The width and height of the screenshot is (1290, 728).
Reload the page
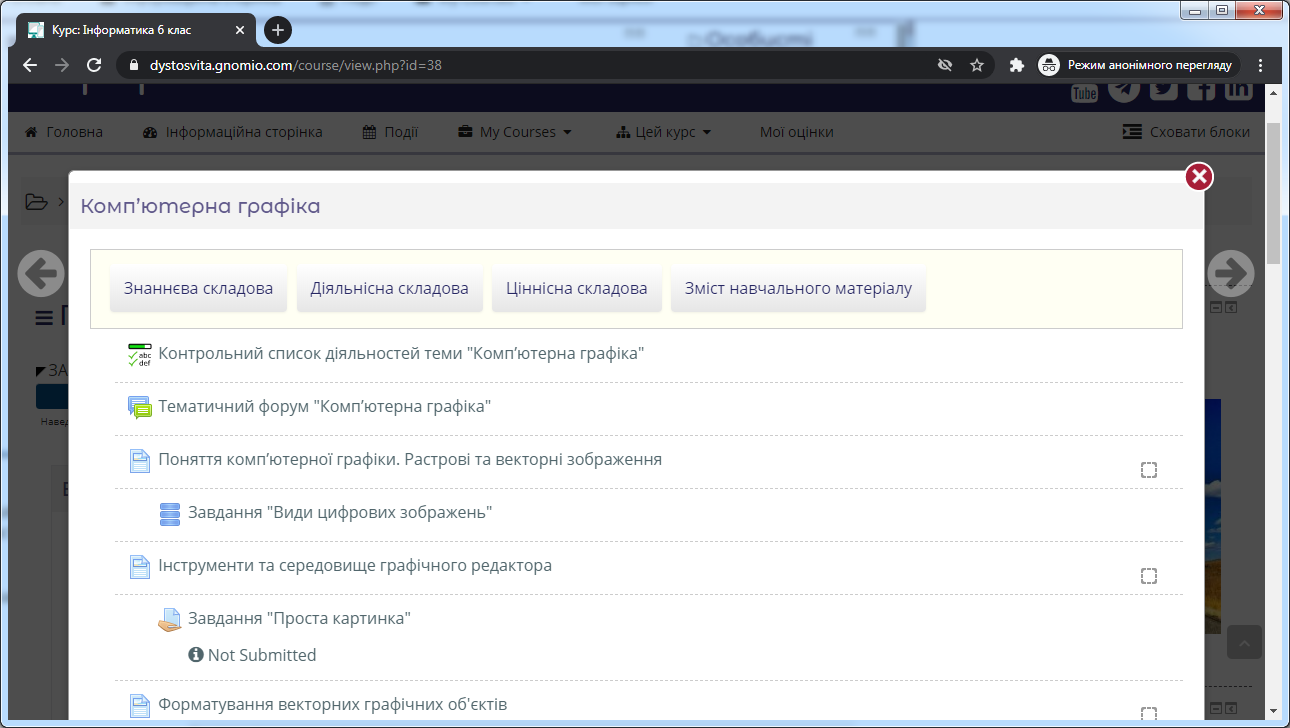(x=94, y=65)
